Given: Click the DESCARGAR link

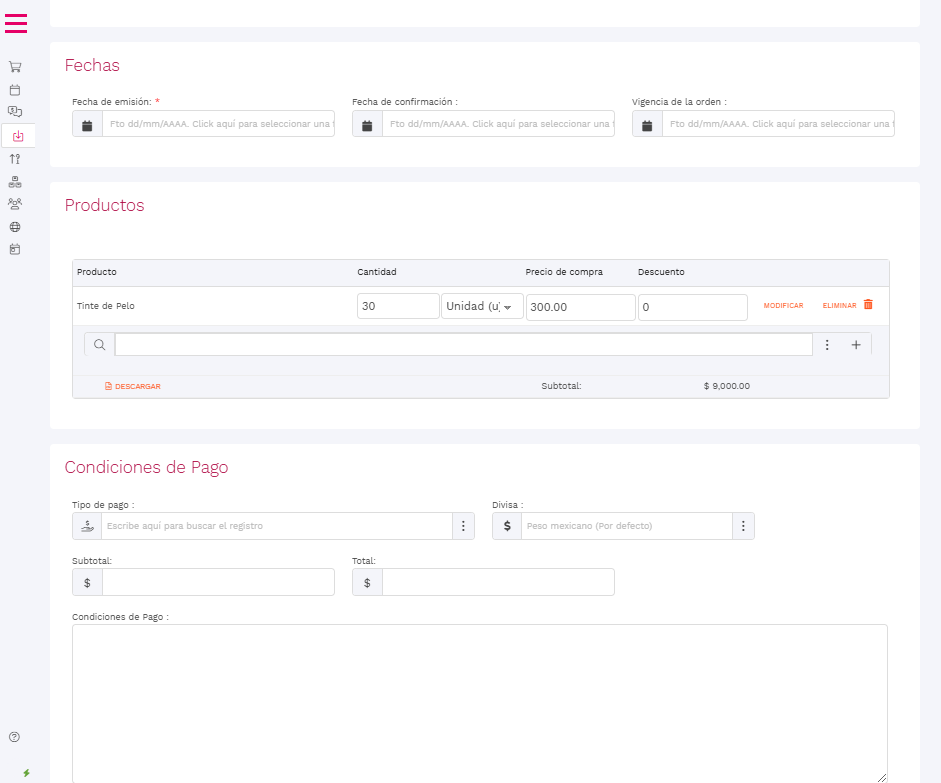Looking at the screenshot, I should (x=133, y=386).
